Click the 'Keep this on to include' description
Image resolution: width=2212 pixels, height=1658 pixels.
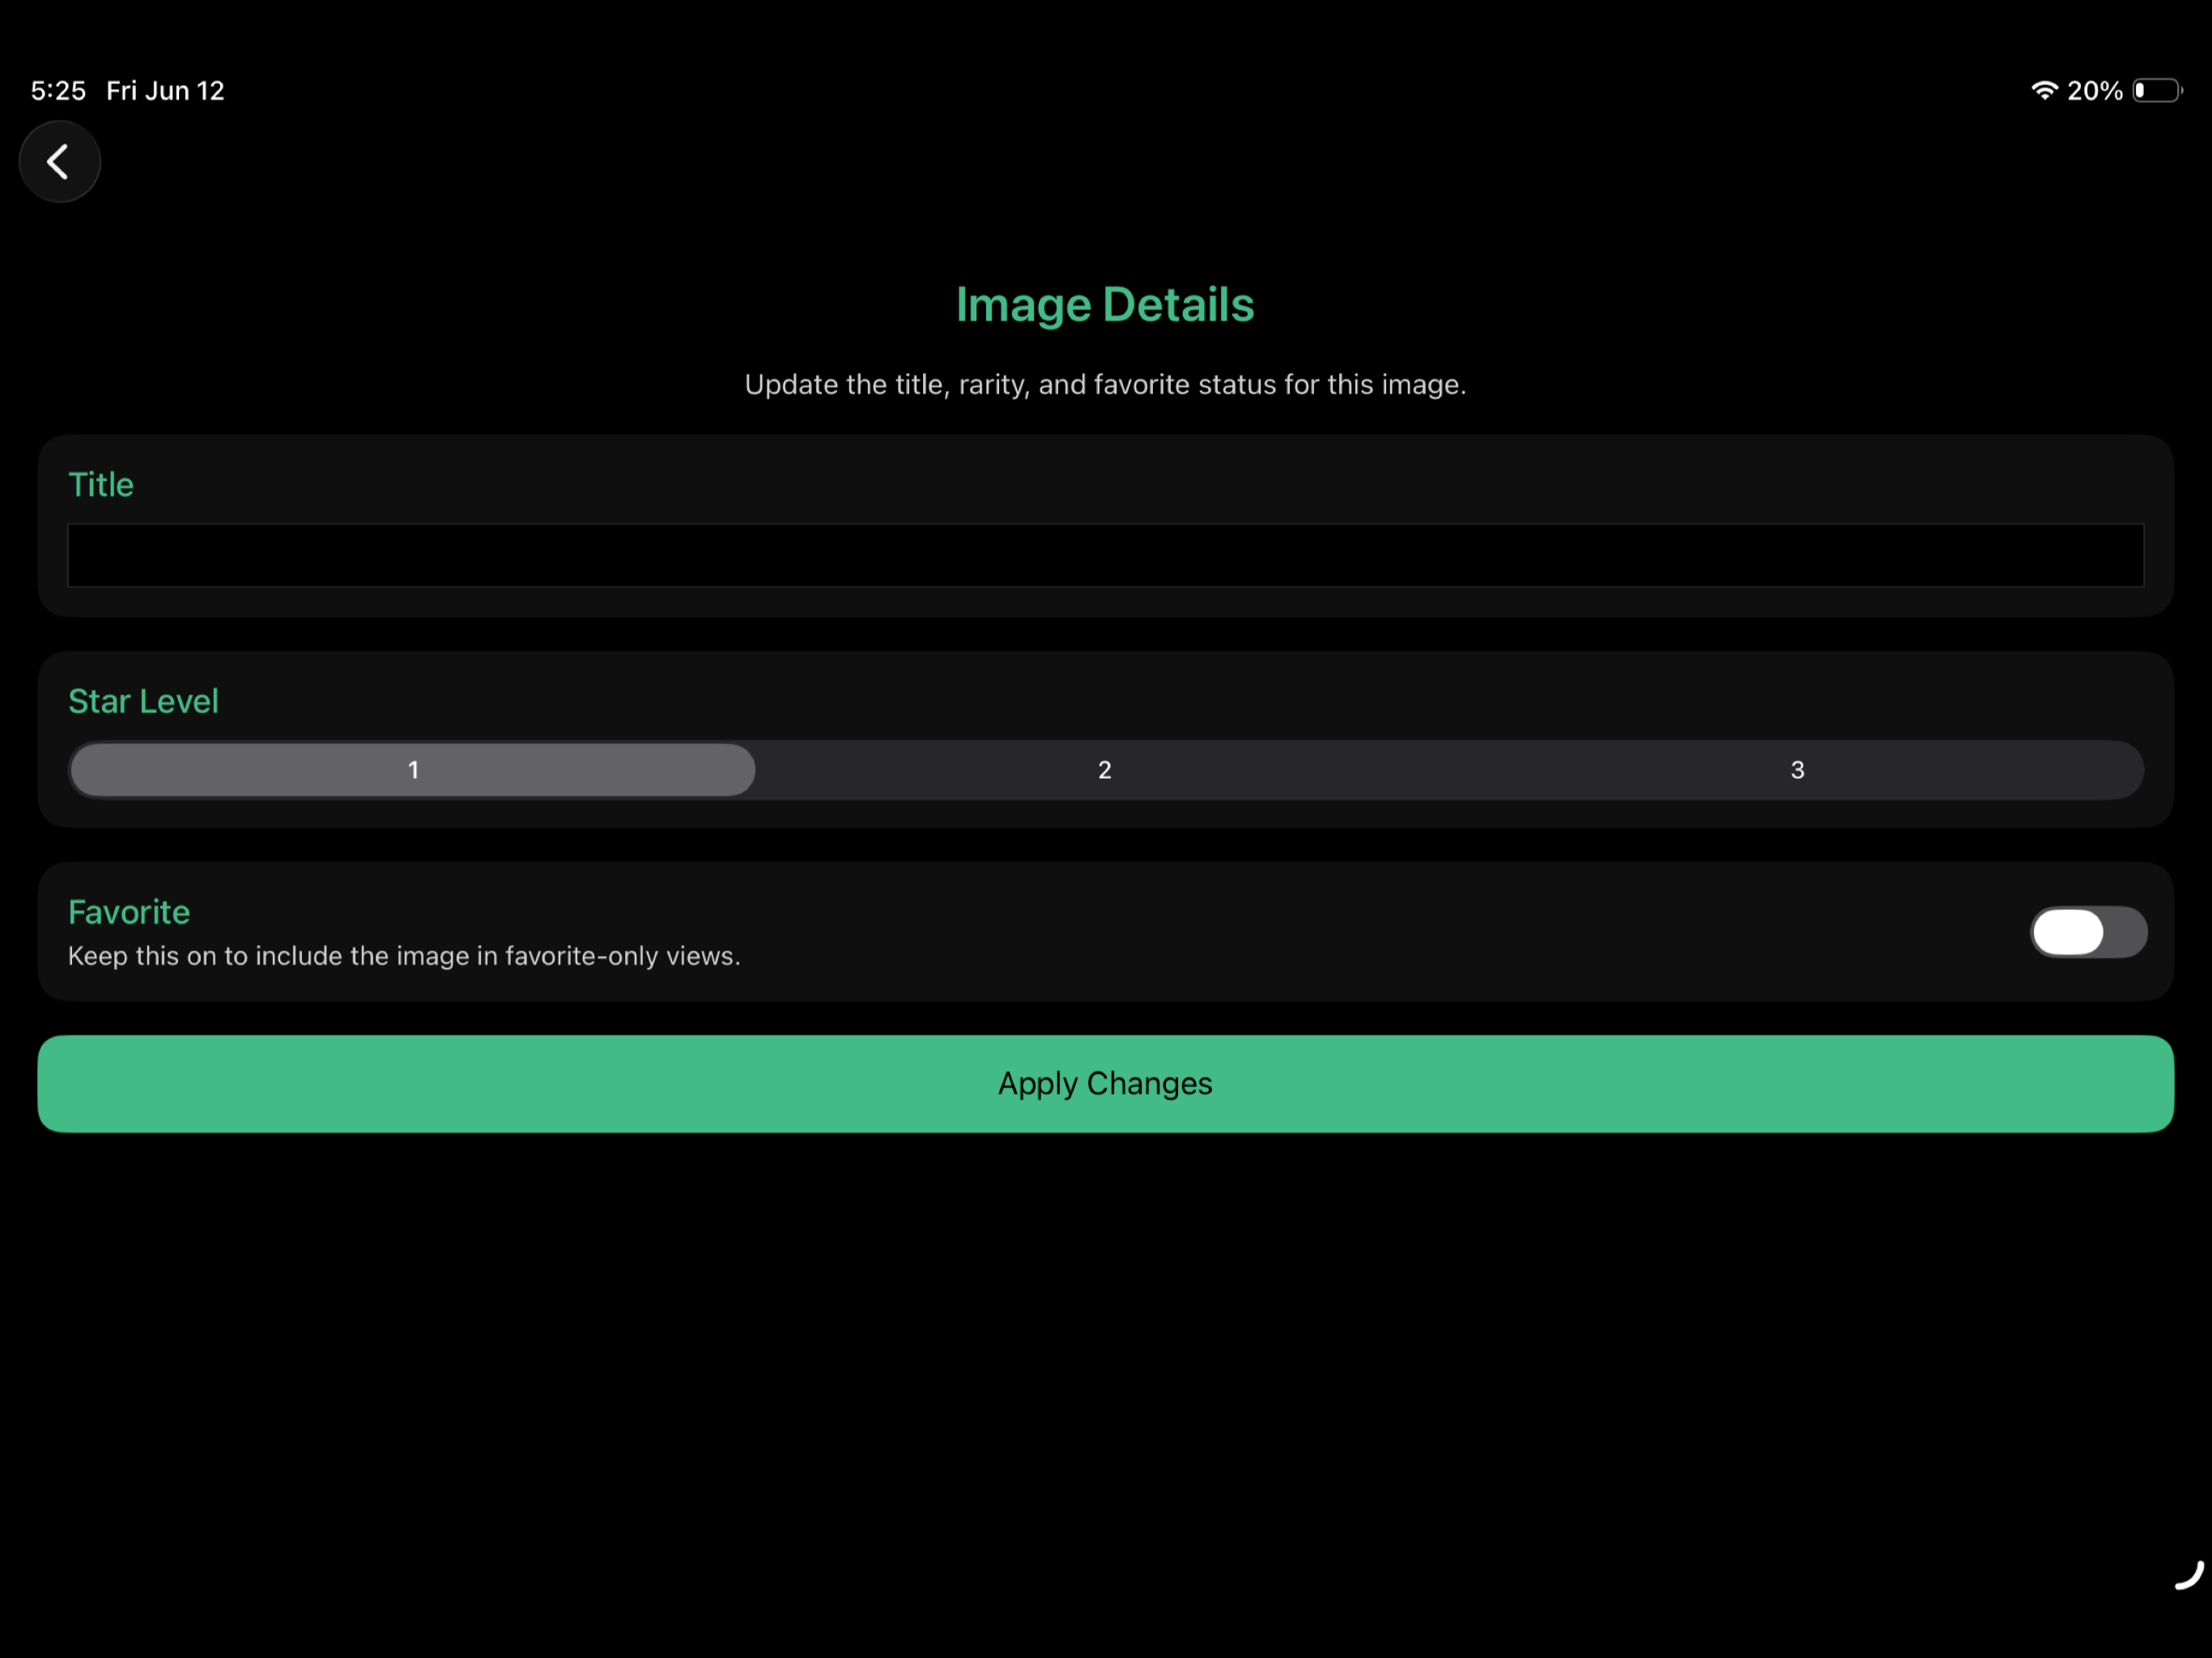pyautogui.click(x=404, y=956)
